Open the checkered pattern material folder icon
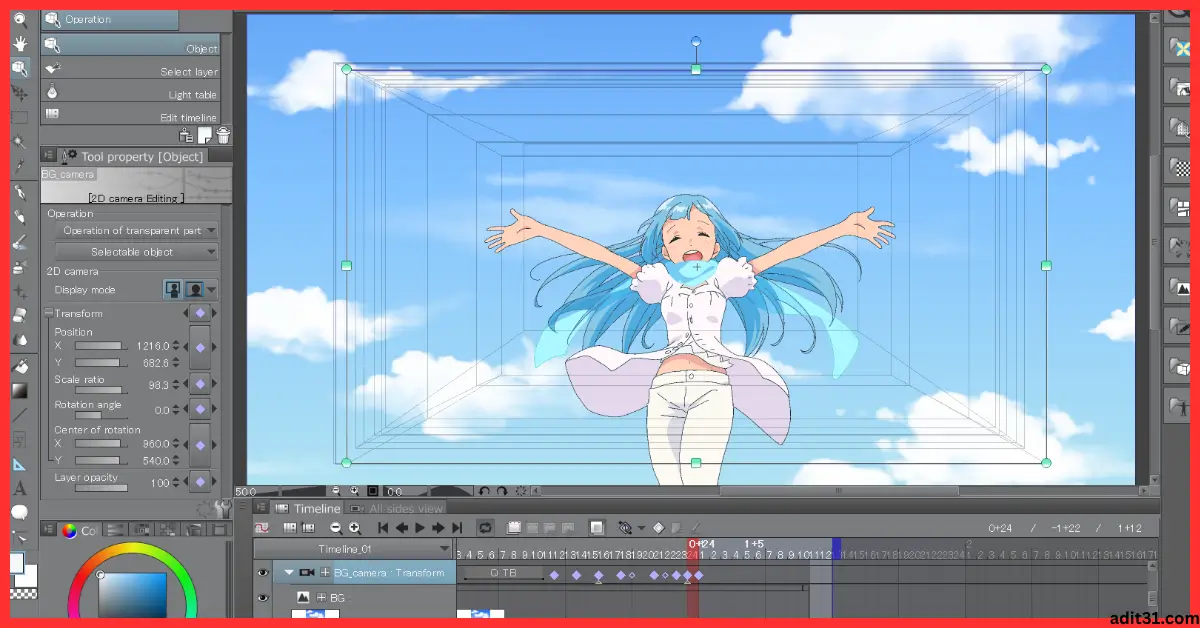This screenshot has width=1200, height=628. (1180, 168)
